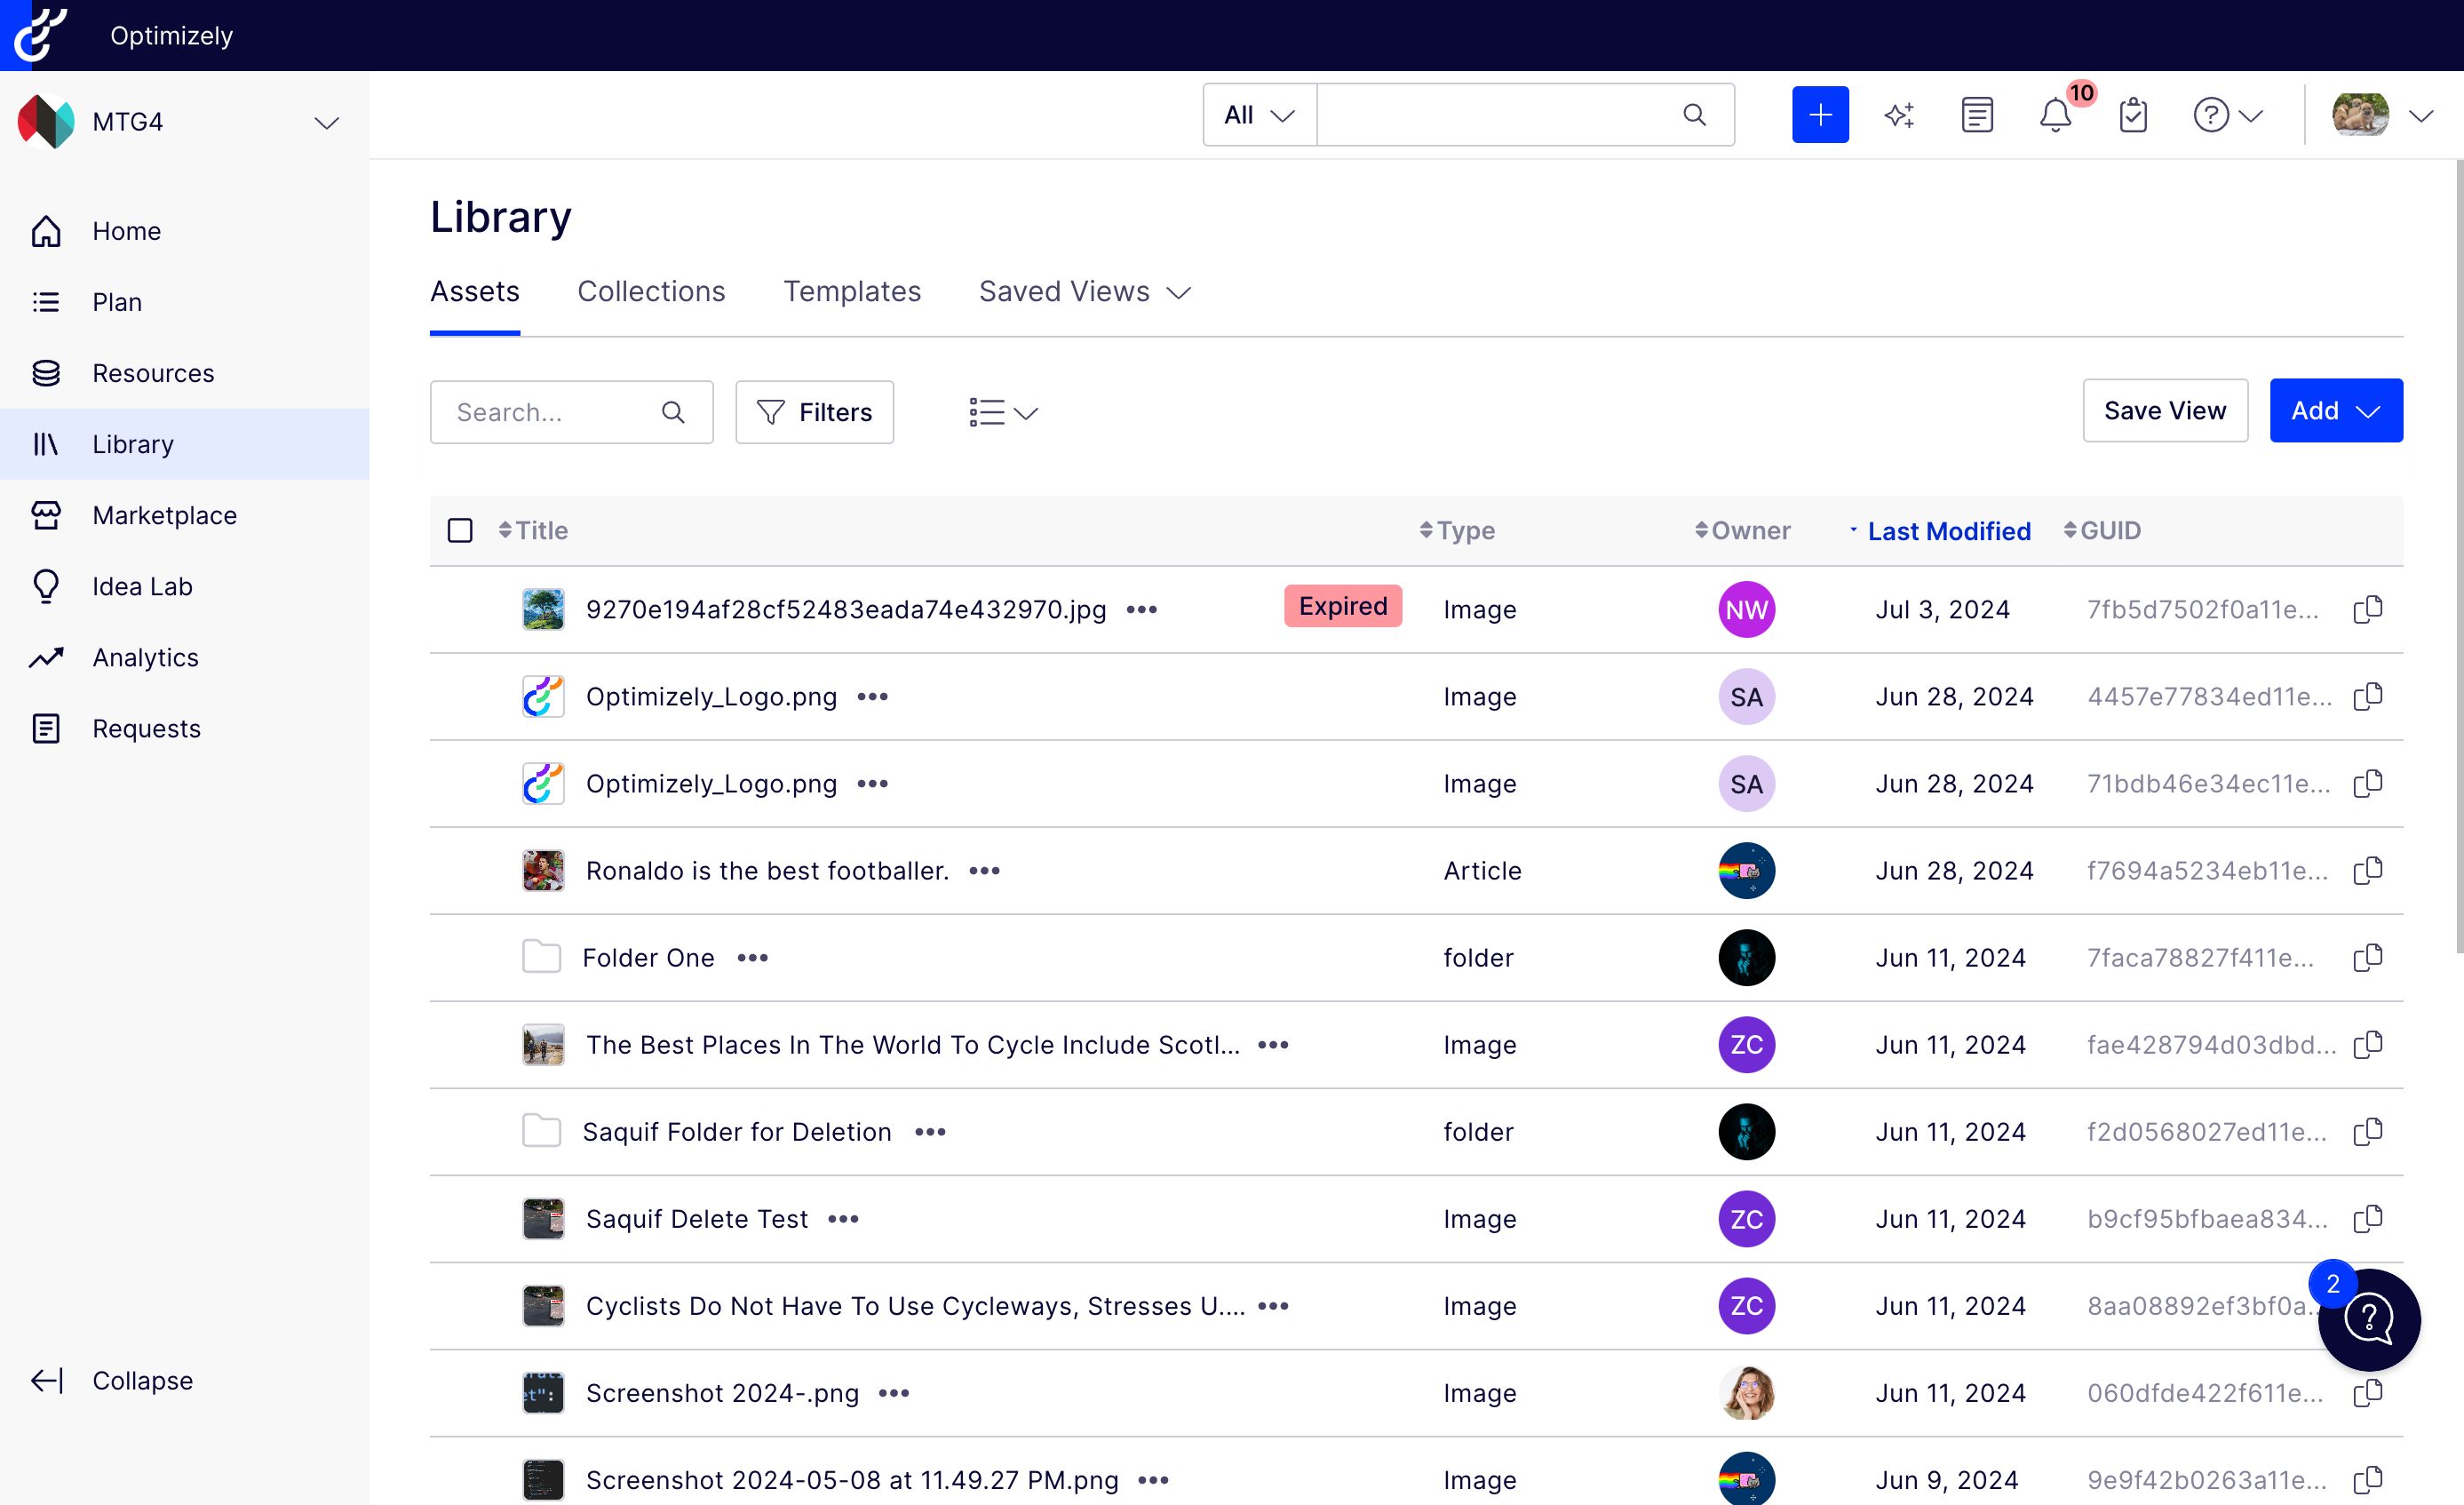
Task: Click the user profile avatar icon
Action: point(2360,113)
